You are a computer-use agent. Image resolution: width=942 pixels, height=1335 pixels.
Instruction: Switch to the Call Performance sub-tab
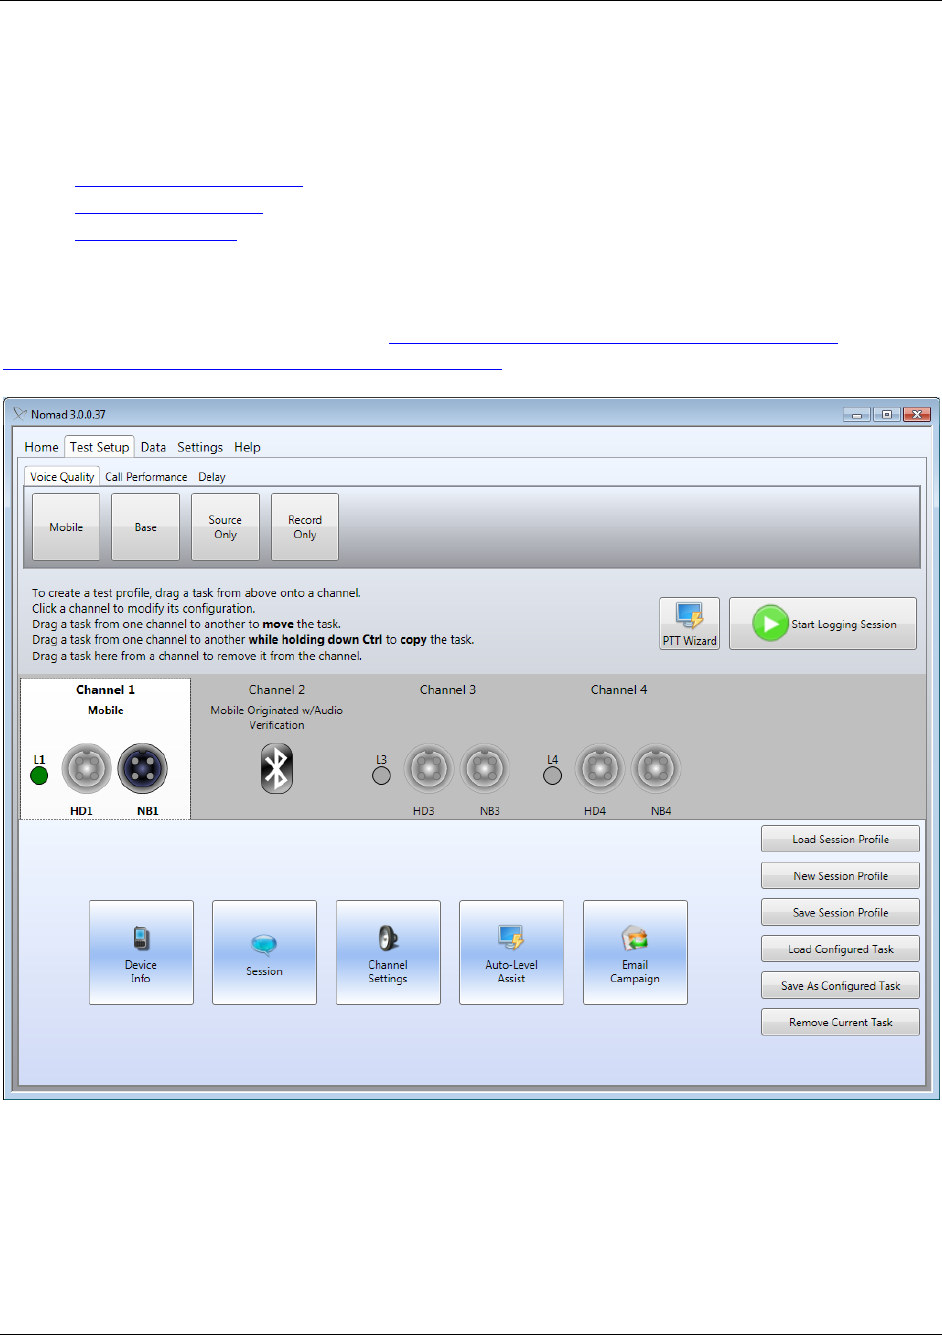(x=146, y=477)
